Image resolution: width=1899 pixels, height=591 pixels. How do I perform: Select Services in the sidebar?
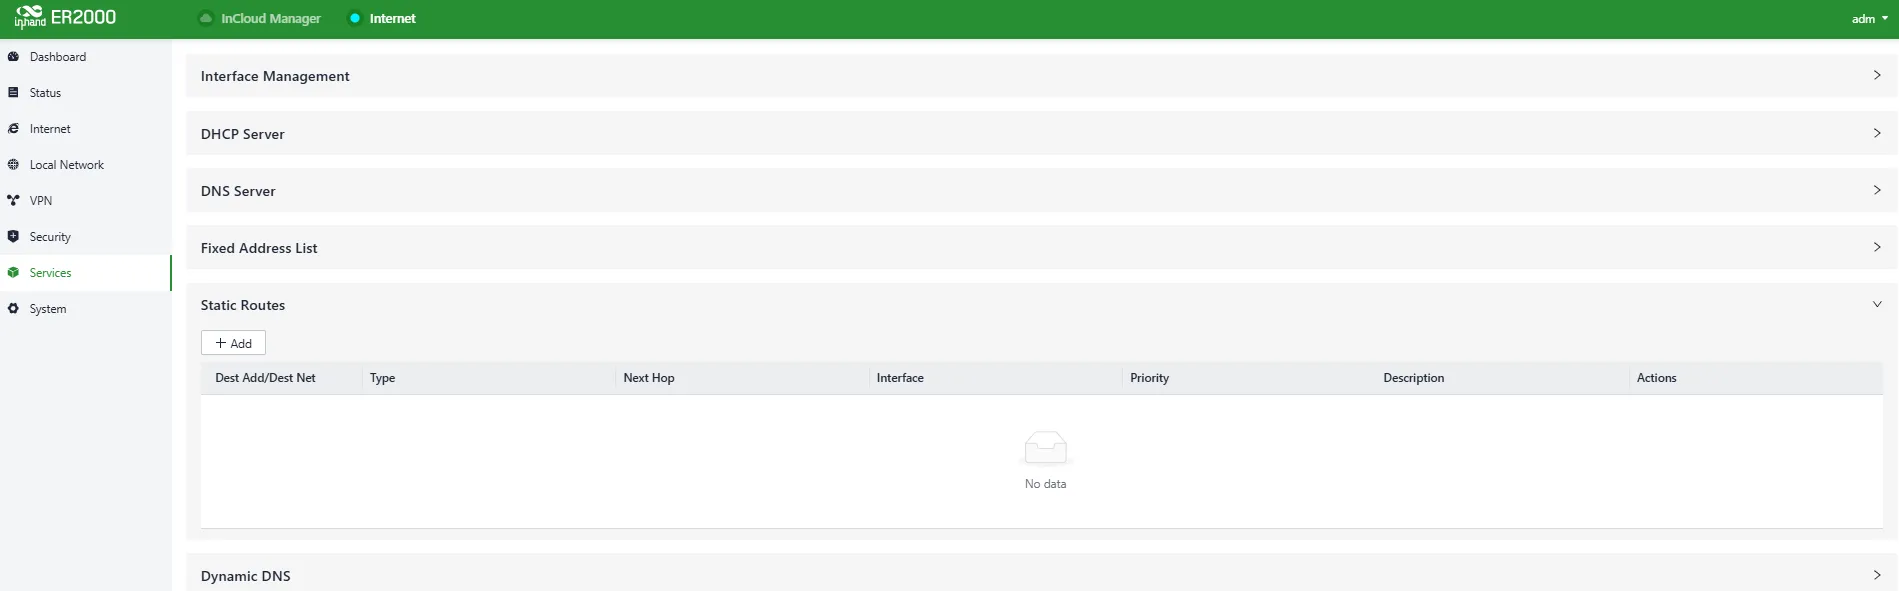86,273
